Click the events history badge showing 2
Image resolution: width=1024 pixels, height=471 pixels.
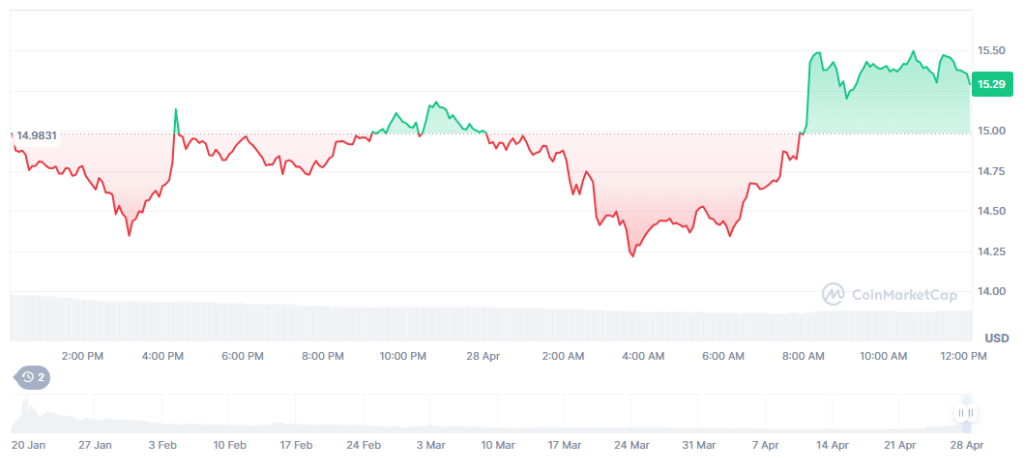pos(33,377)
